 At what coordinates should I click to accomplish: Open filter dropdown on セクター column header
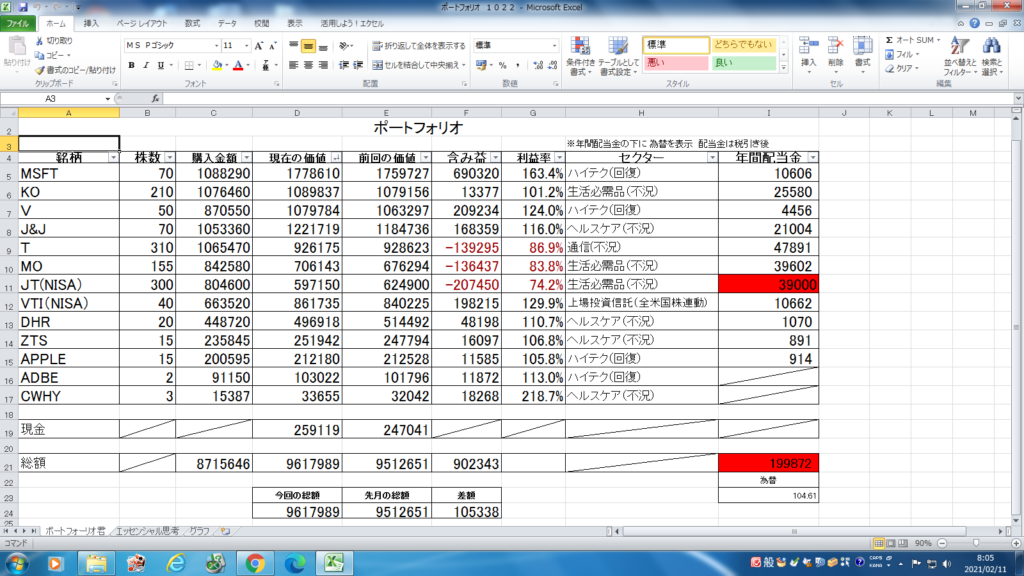(712, 158)
